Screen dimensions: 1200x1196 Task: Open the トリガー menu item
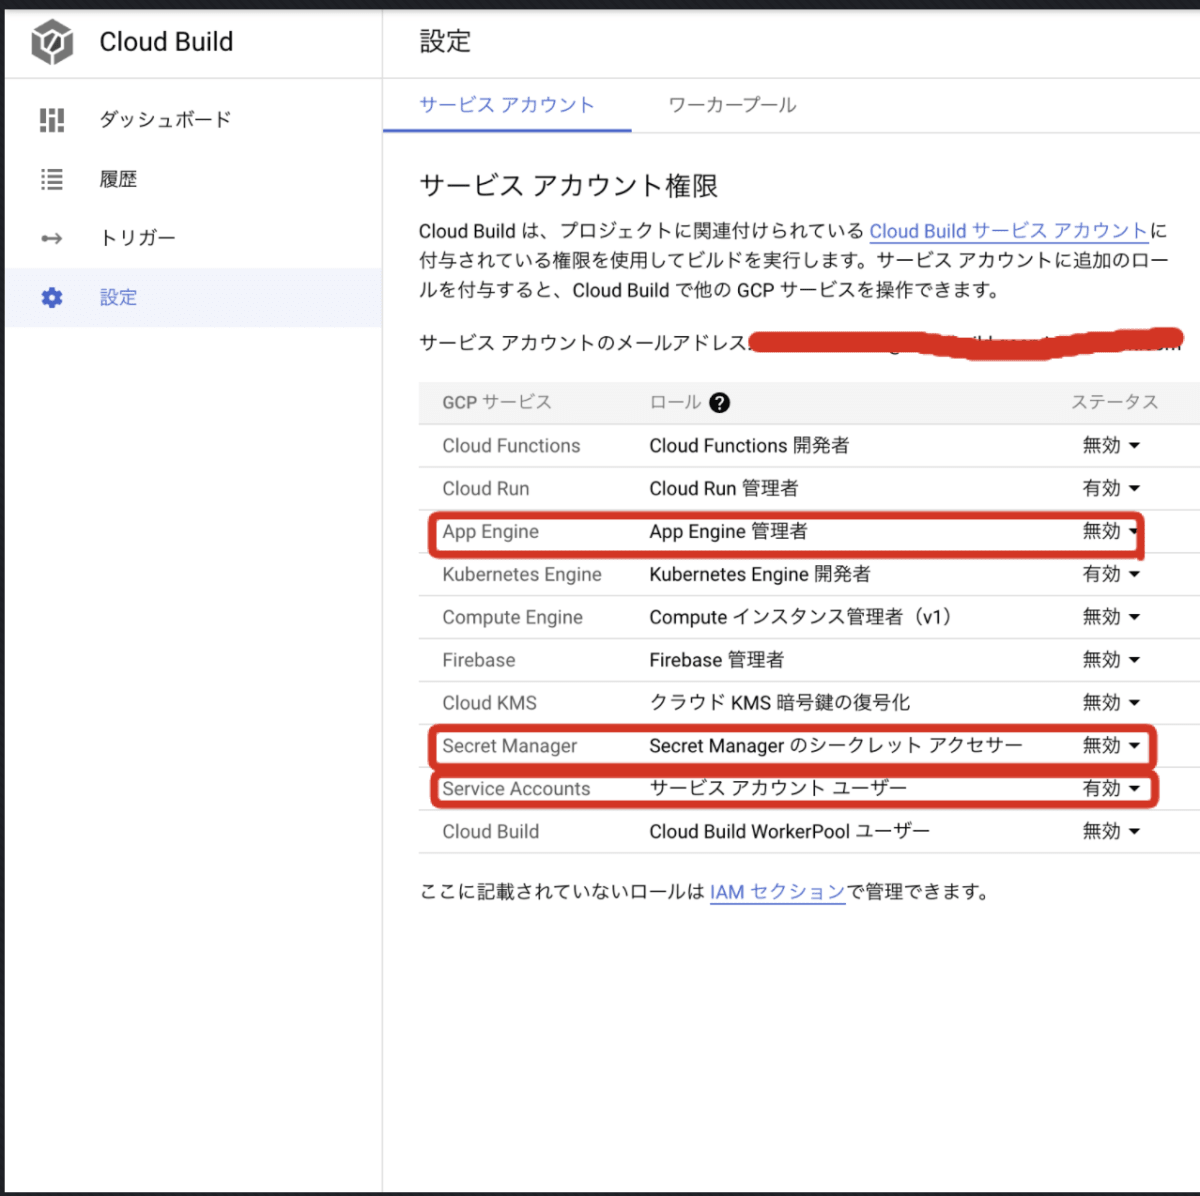tap(193, 238)
